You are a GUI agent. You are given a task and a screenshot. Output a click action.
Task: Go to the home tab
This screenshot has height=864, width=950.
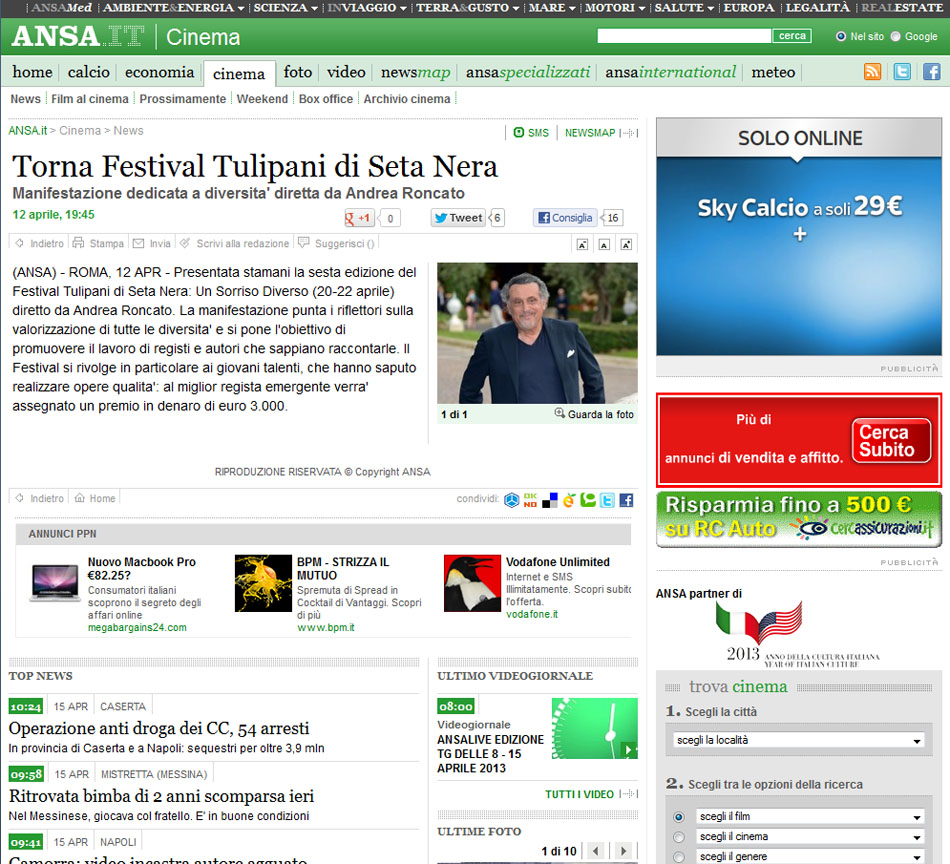32,72
